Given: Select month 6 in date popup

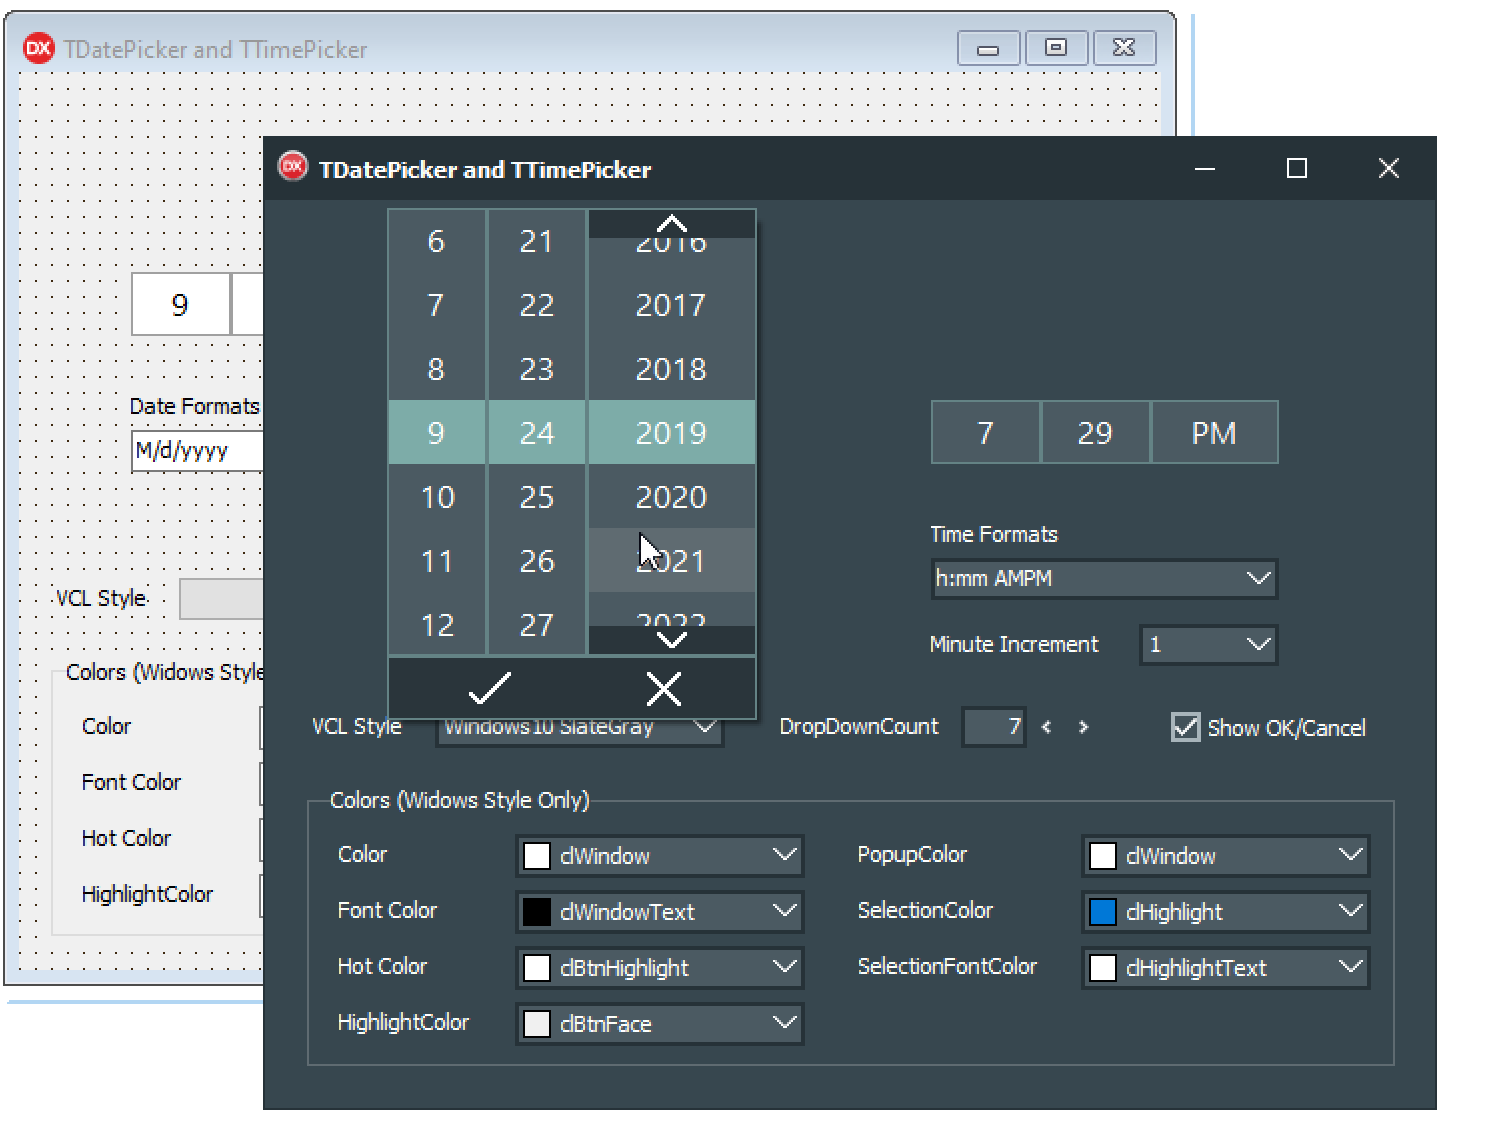Looking at the screenshot, I should [x=437, y=241].
